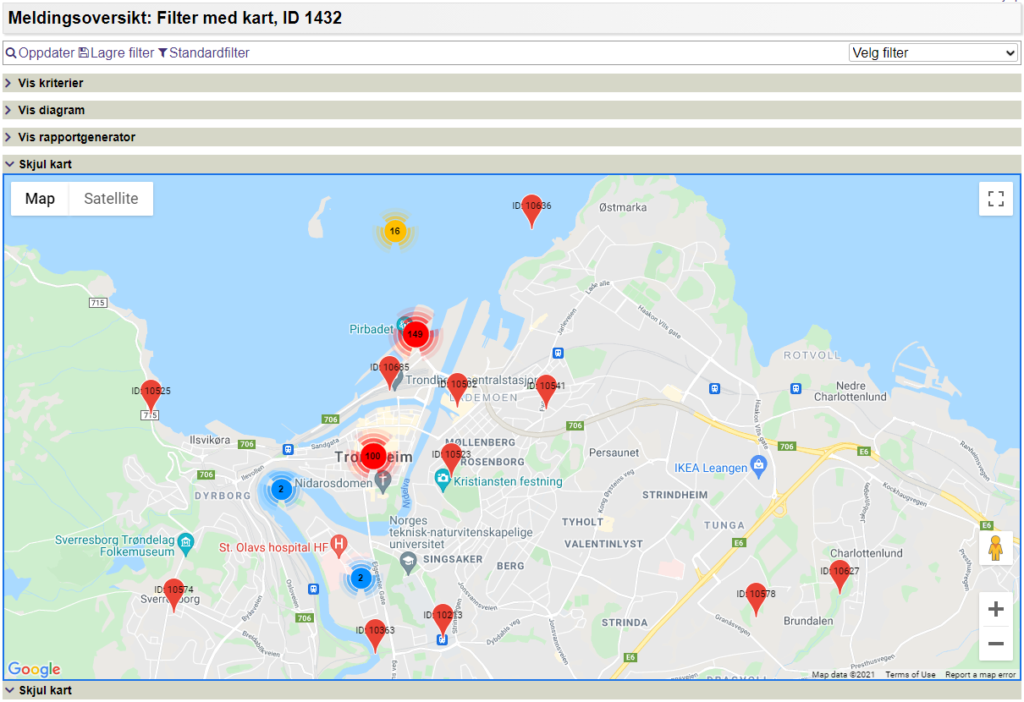
Task: Click the Oppdater search link
Action: [x=40, y=53]
